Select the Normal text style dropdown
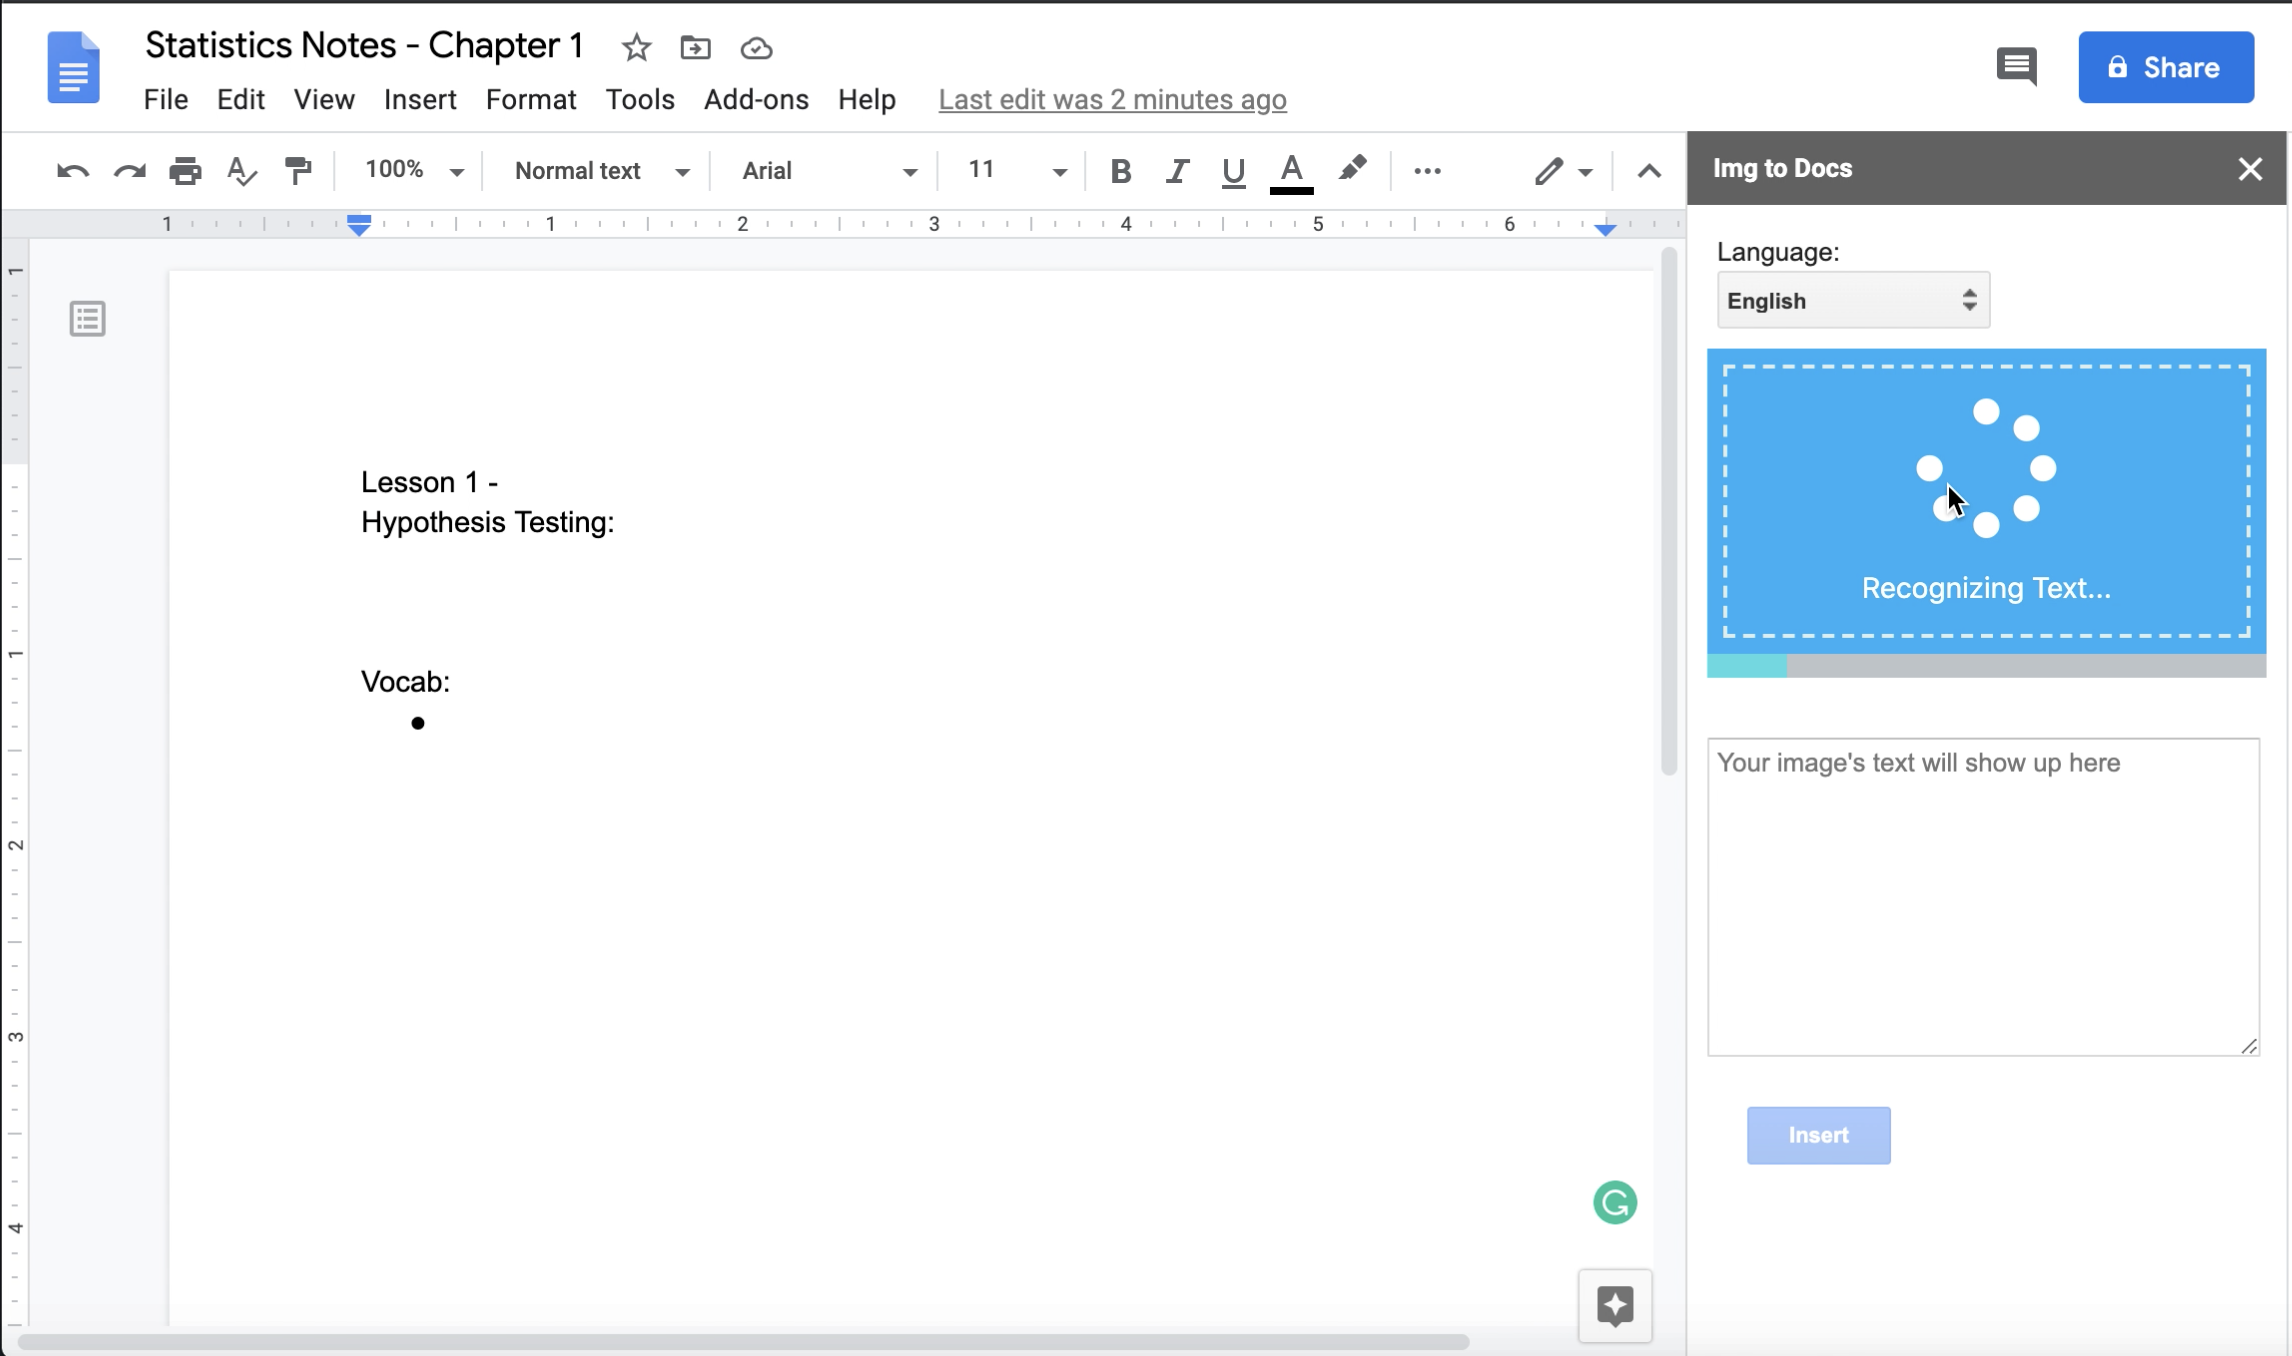Screen dimensions: 2292x1356 pos(599,170)
